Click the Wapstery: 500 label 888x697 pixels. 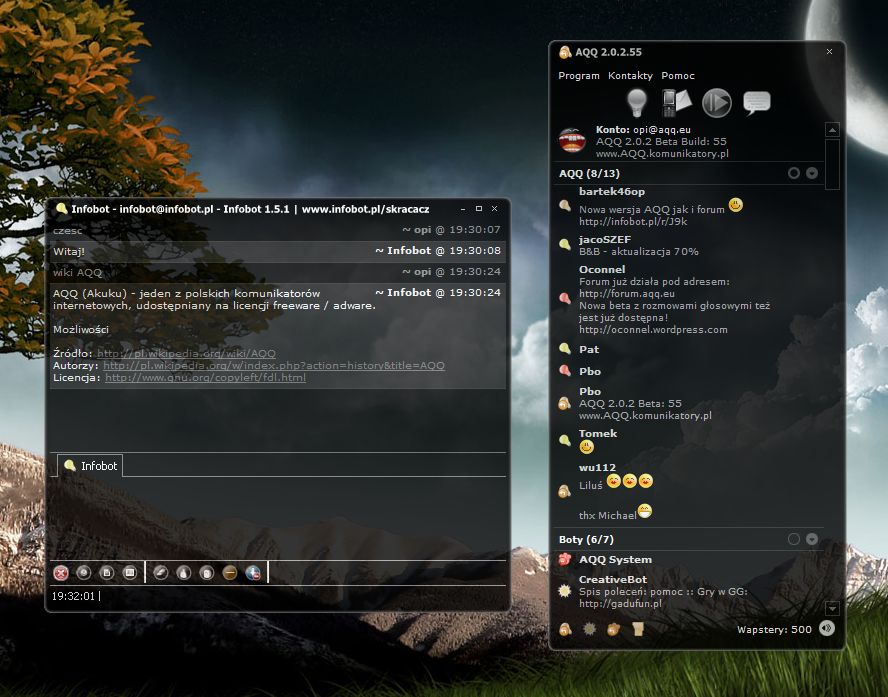tap(774, 630)
